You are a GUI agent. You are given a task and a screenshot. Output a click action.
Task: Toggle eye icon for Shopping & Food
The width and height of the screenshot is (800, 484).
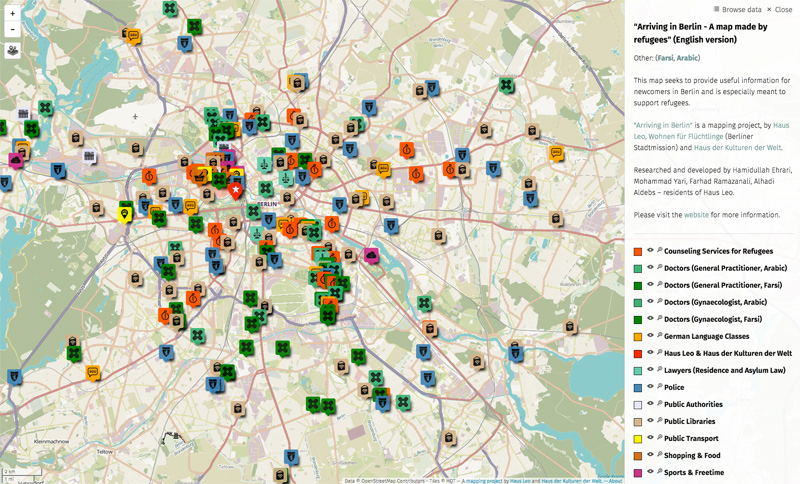(x=650, y=455)
